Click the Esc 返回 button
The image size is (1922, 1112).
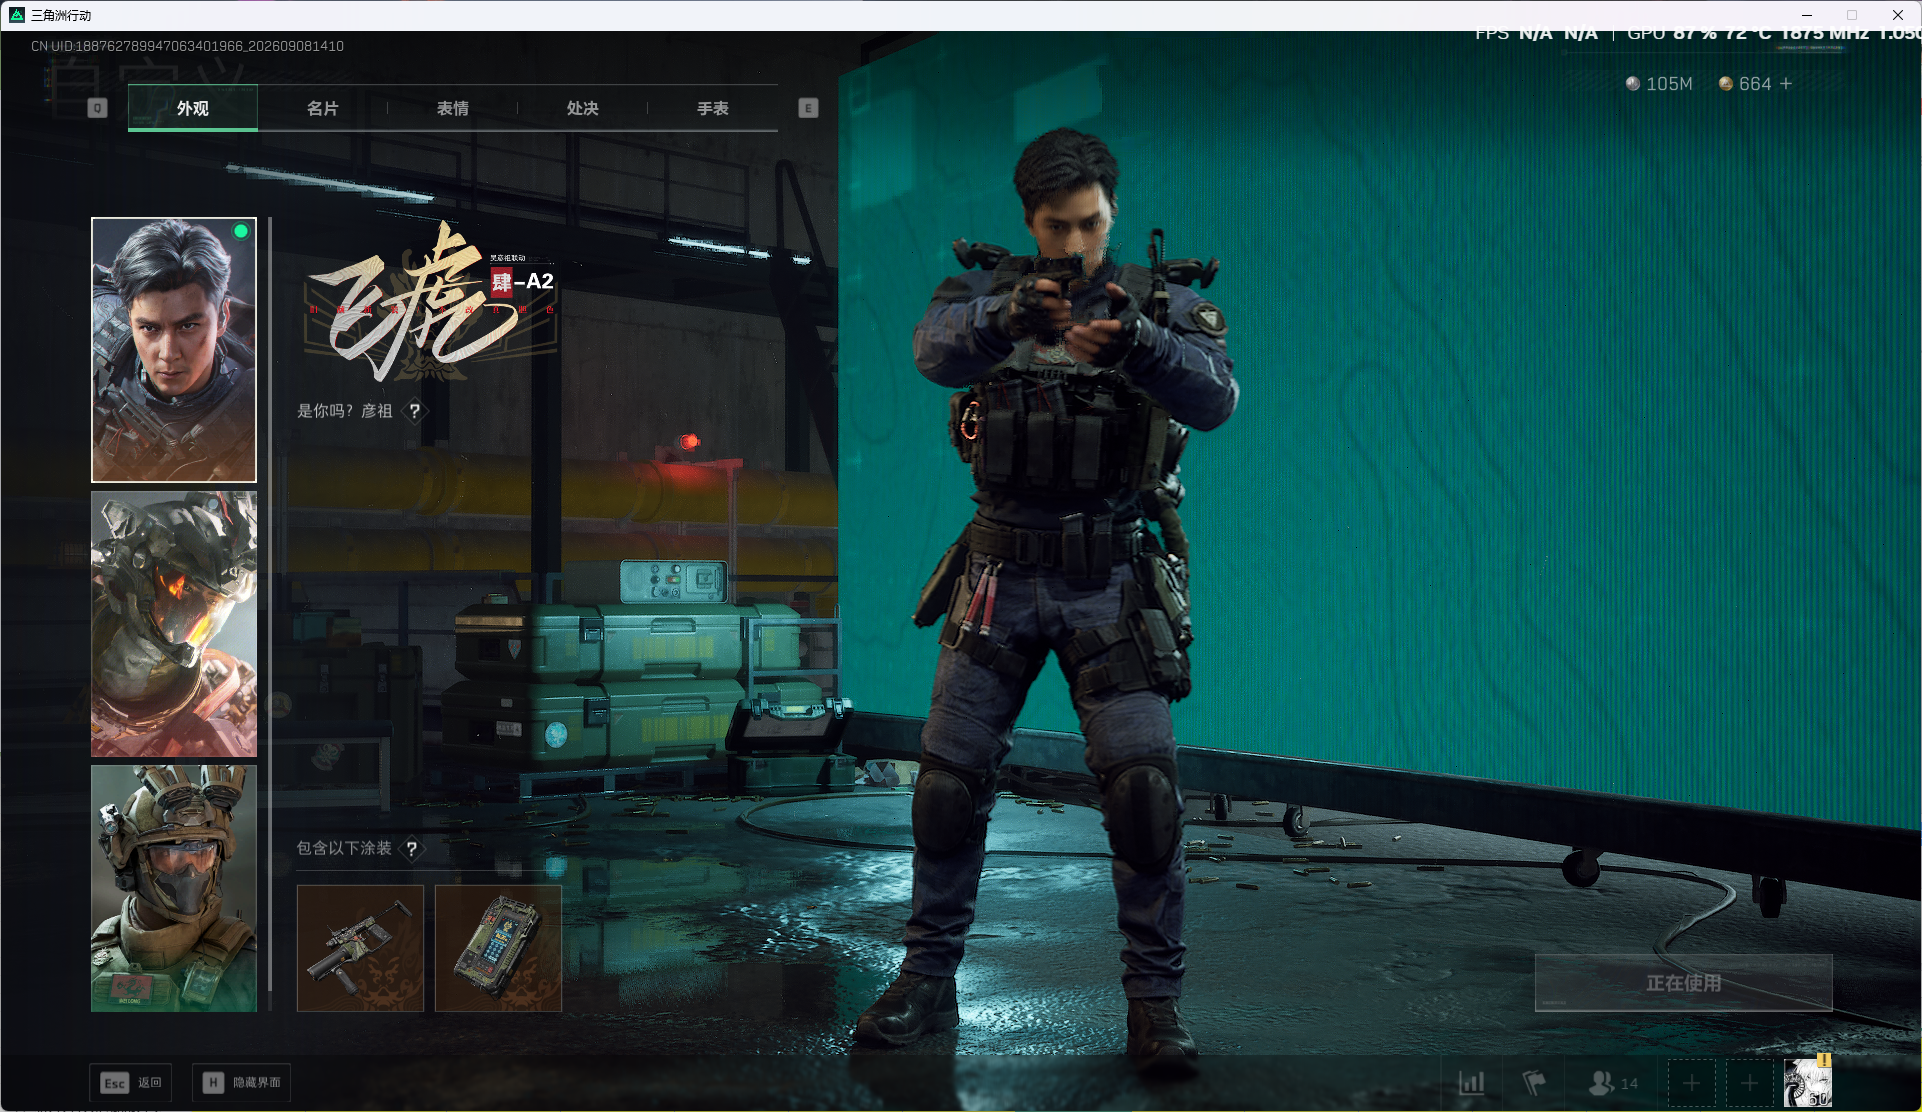tap(131, 1083)
